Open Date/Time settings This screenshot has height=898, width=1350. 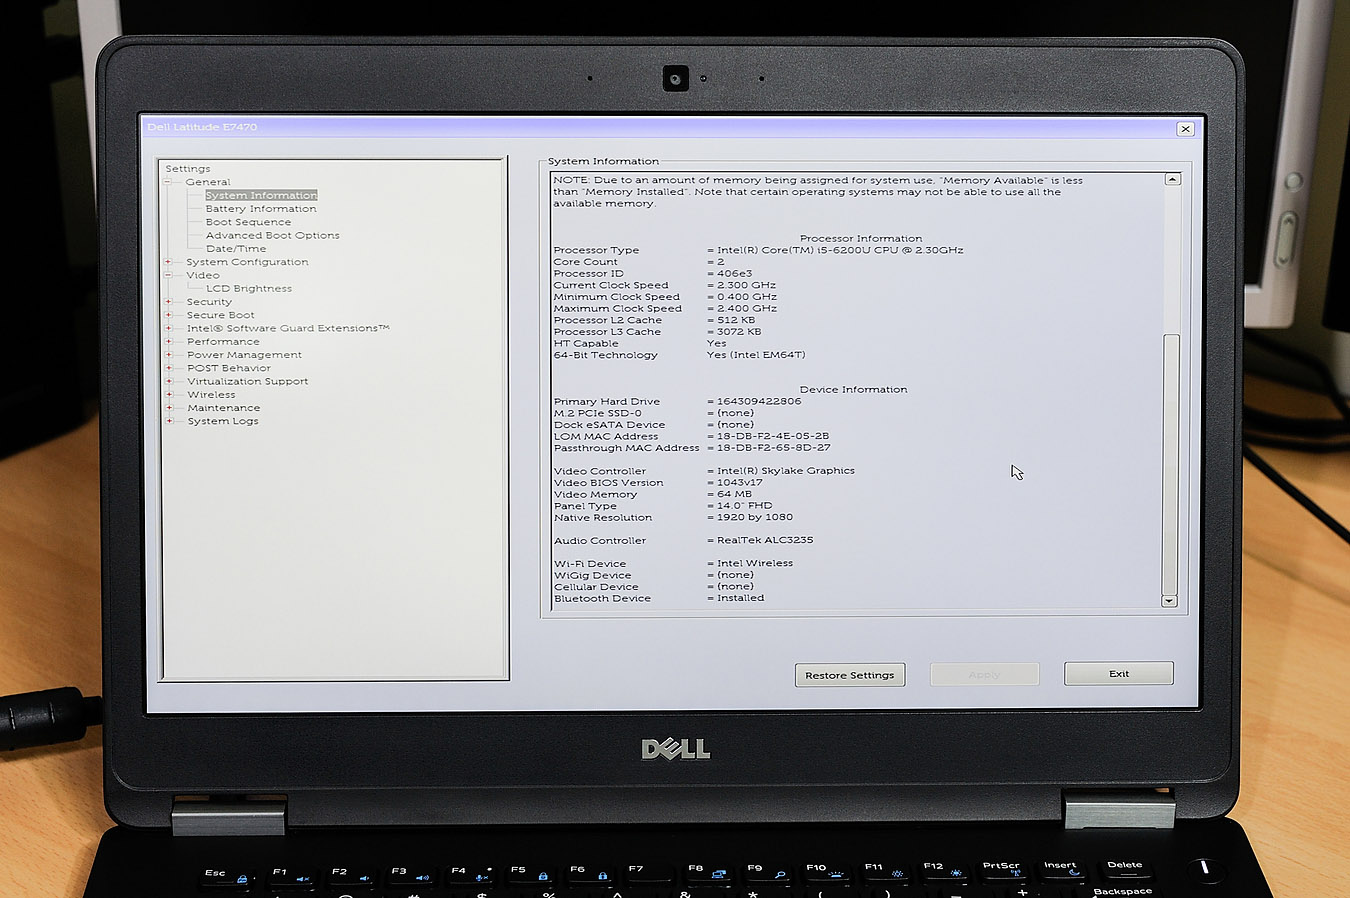click(x=236, y=249)
